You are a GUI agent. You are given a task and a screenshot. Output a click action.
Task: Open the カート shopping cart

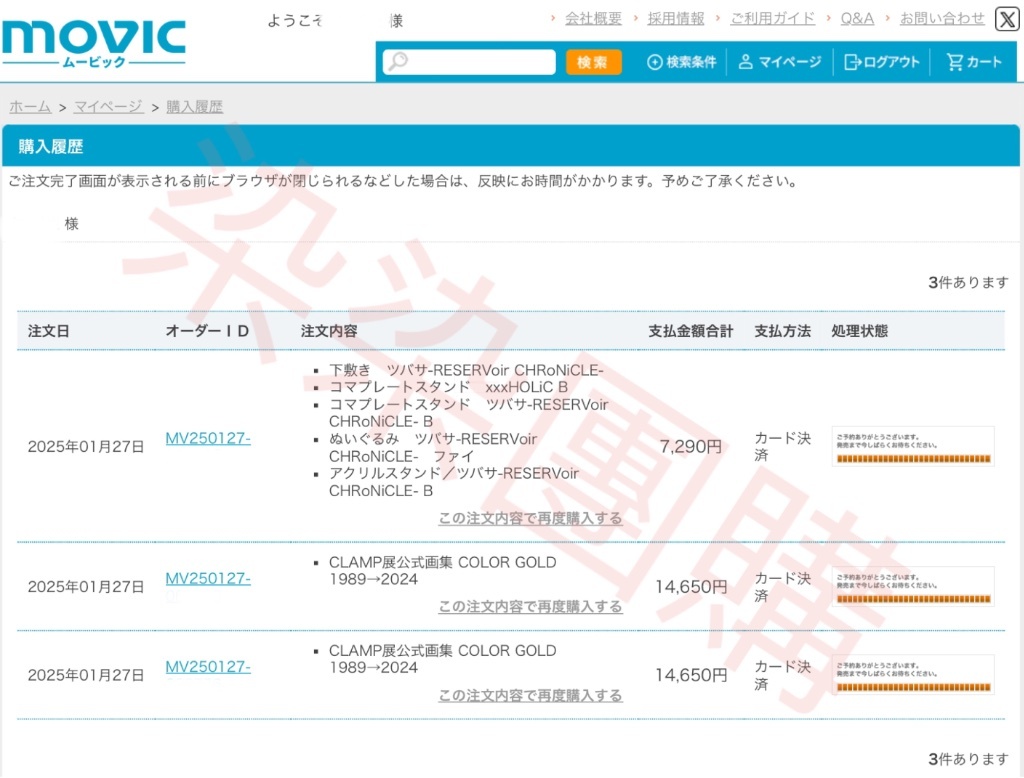pyautogui.click(x=974, y=62)
